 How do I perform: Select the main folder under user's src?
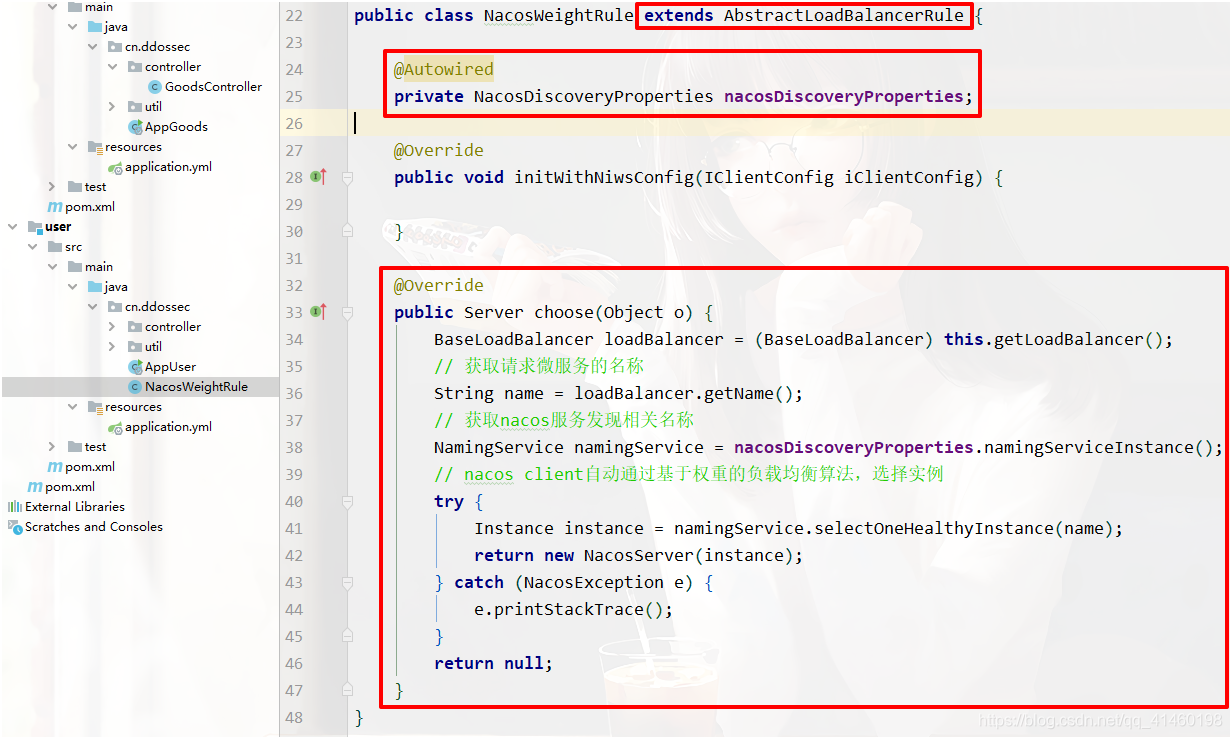click(99, 267)
